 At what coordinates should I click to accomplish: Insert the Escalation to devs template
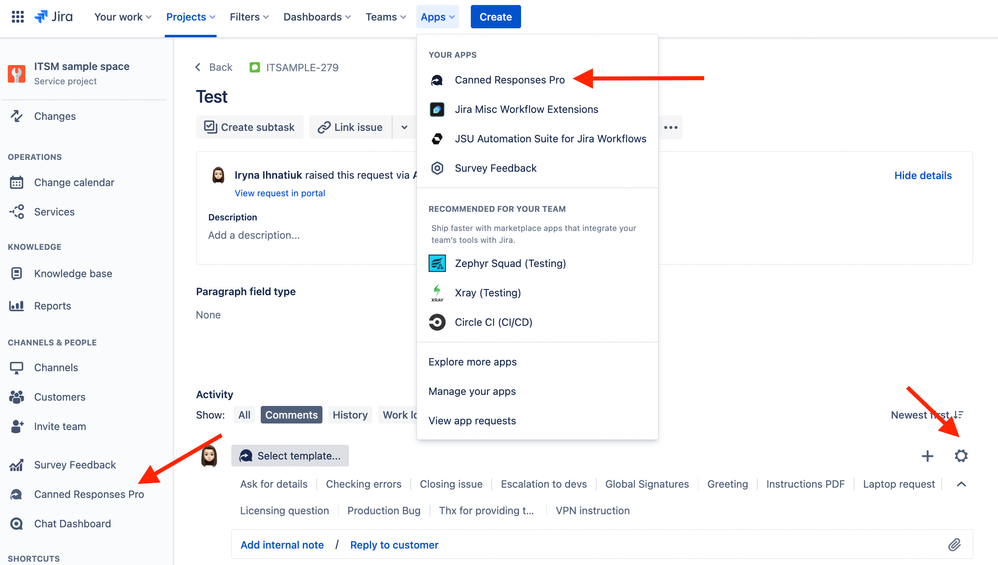point(544,484)
